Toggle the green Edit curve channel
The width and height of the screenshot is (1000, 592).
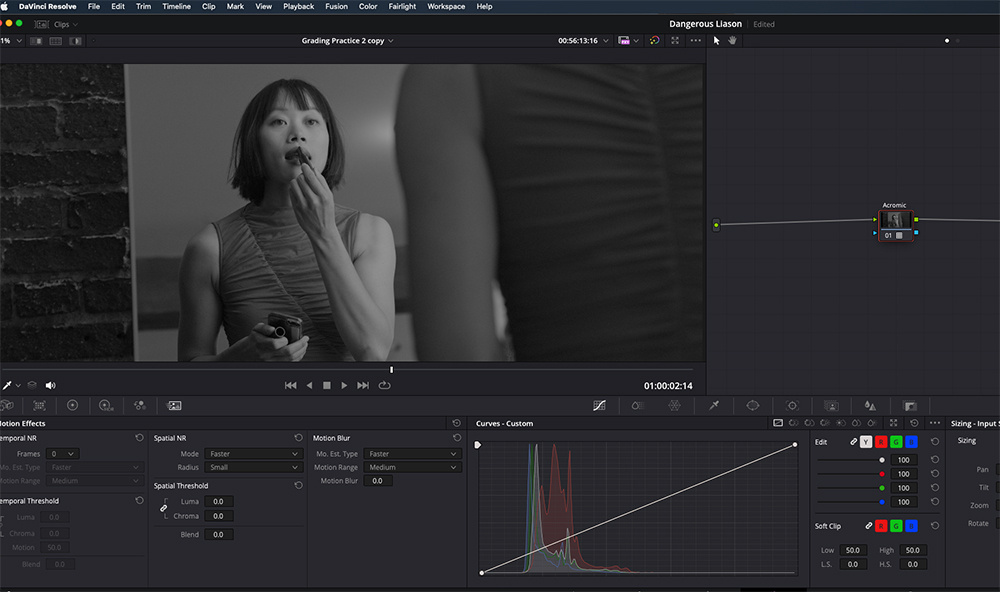point(896,441)
